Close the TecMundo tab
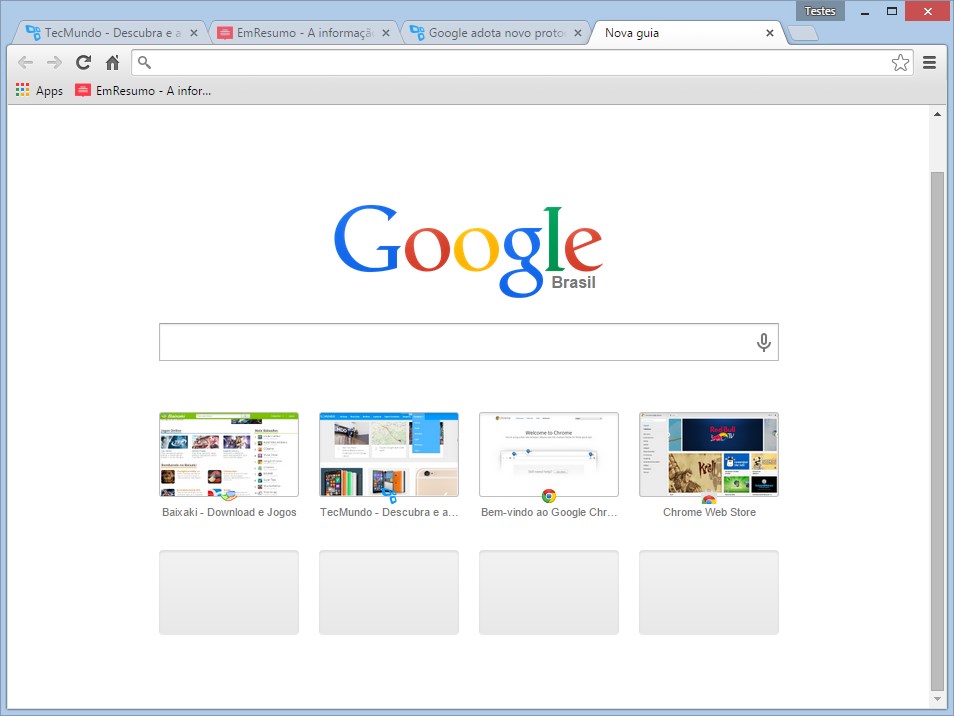Screen dimensions: 954x716 [193, 33]
